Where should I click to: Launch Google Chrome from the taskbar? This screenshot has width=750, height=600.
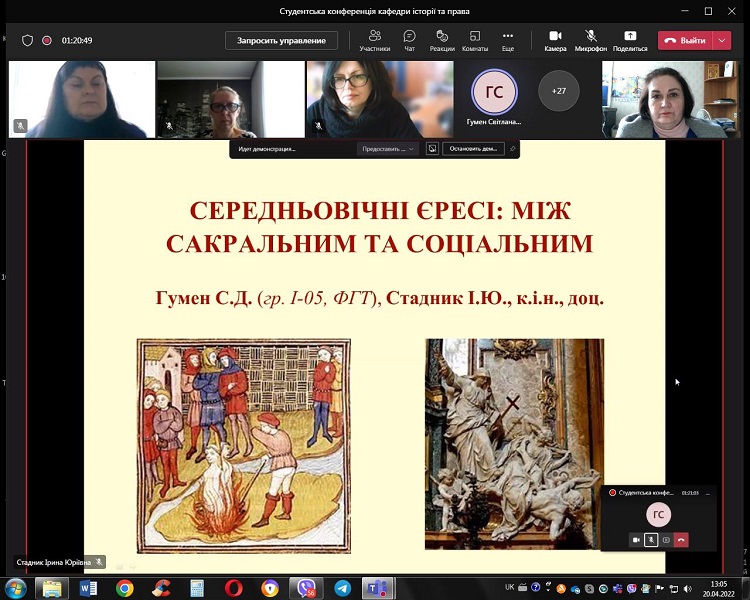coord(124,588)
